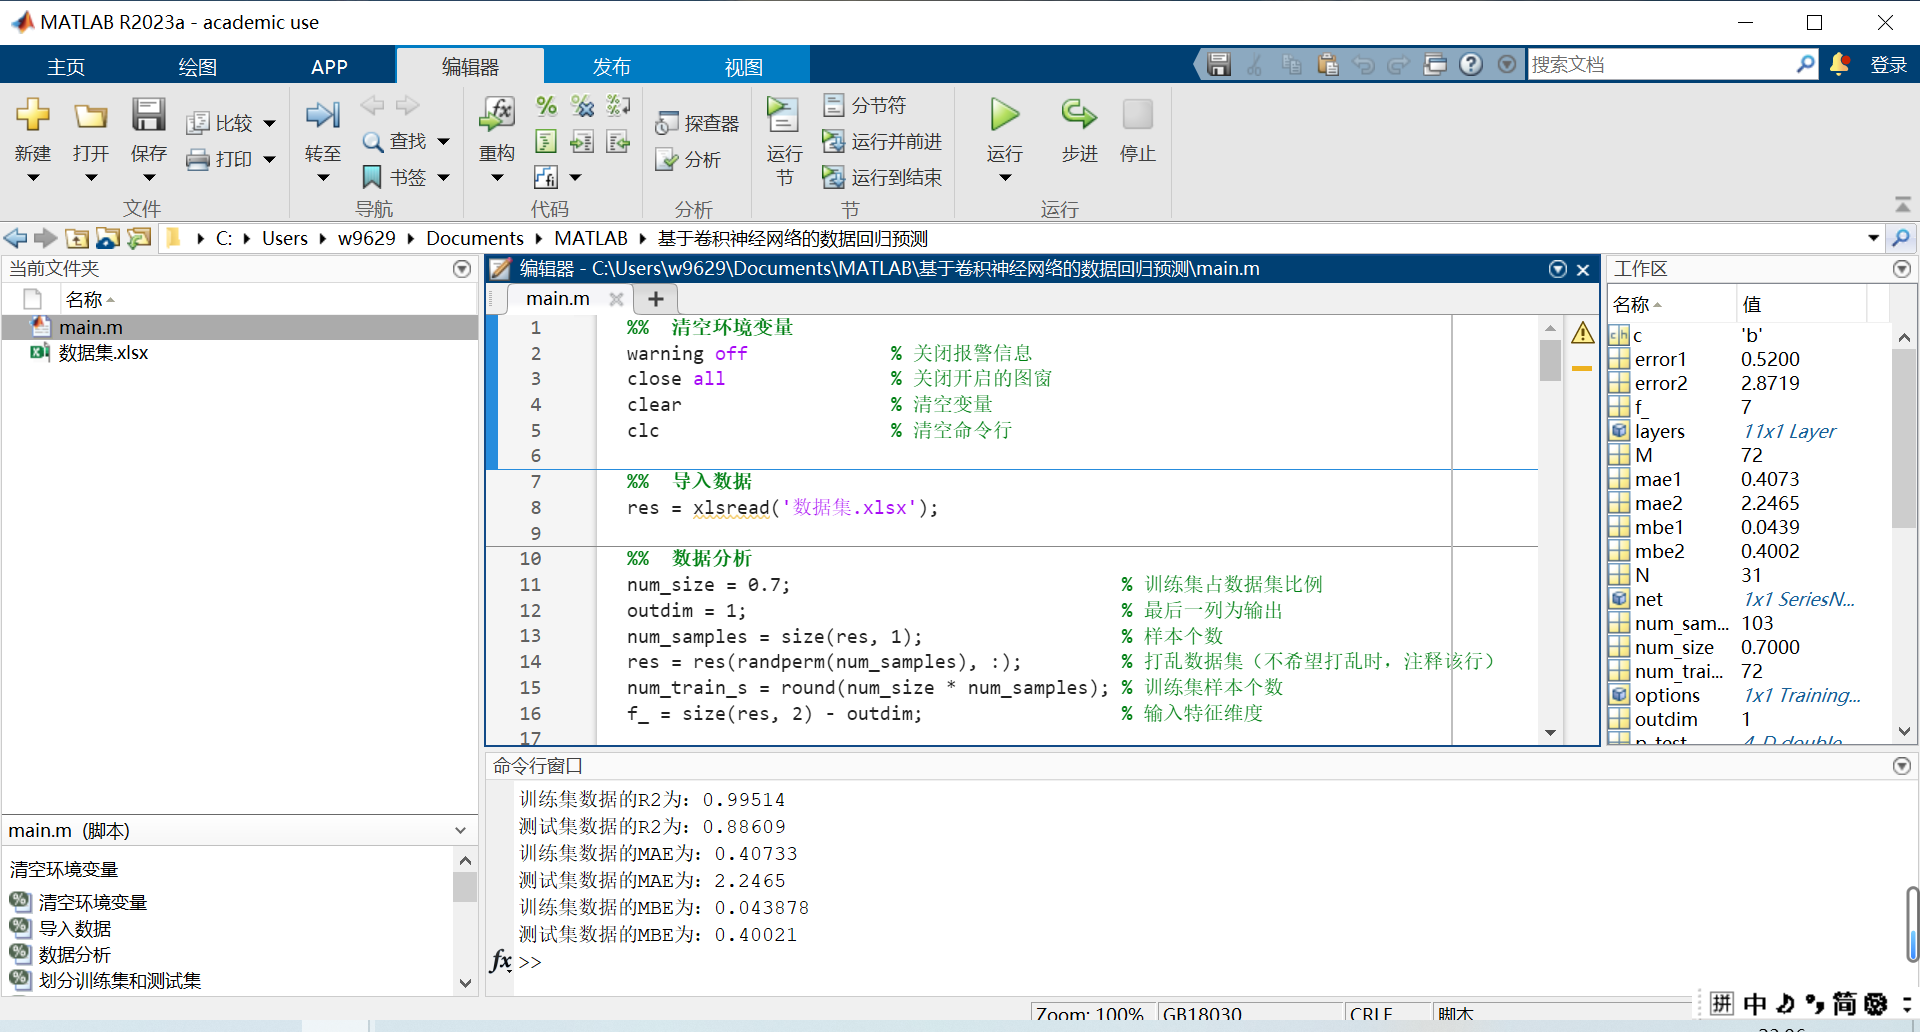Click the editor warning triangle indicator

coord(1582,333)
